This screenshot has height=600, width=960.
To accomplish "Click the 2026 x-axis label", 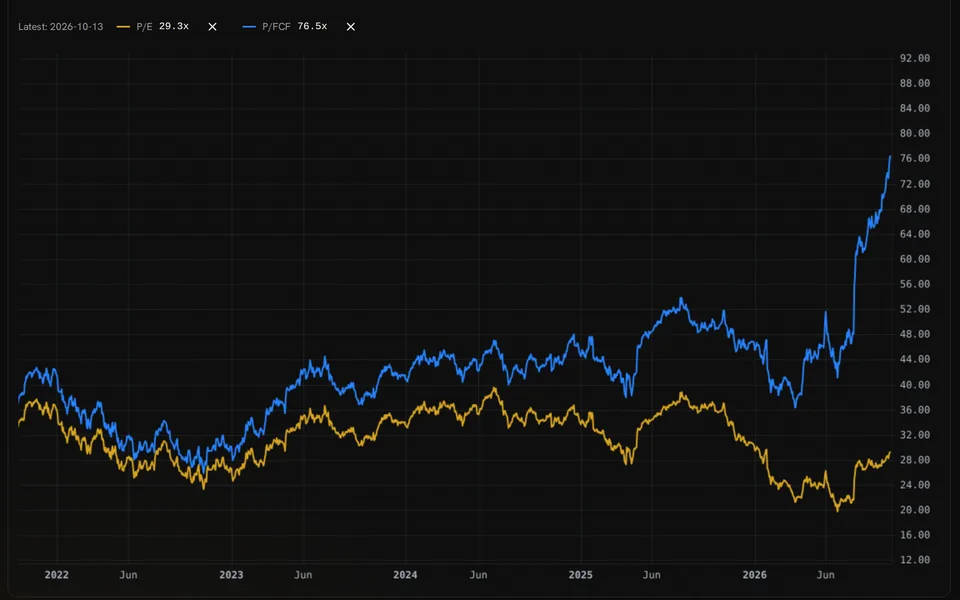I will [754, 575].
